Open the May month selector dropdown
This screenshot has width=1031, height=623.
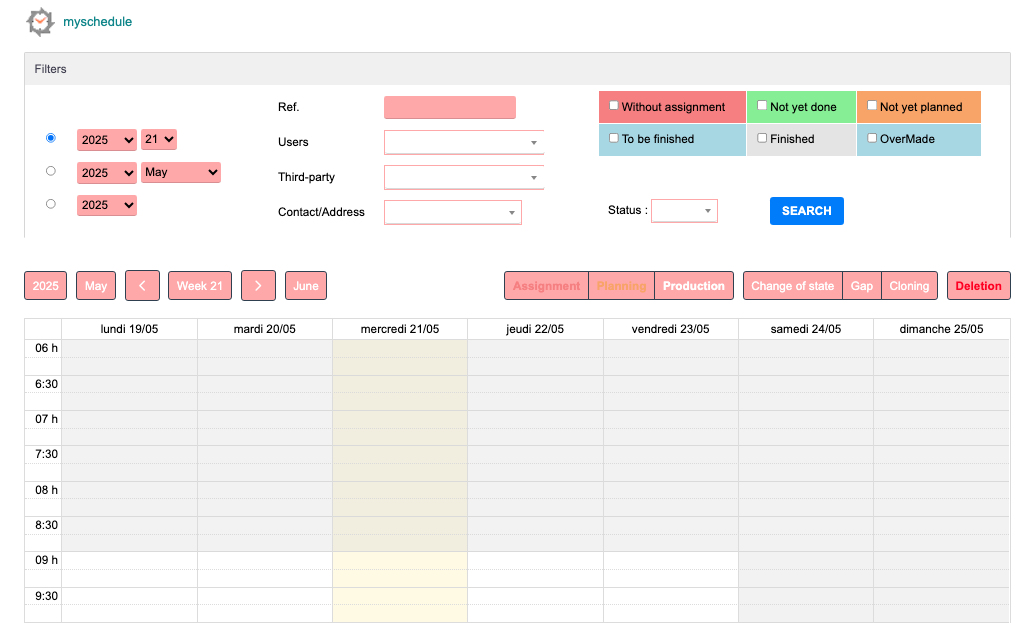coord(181,172)
